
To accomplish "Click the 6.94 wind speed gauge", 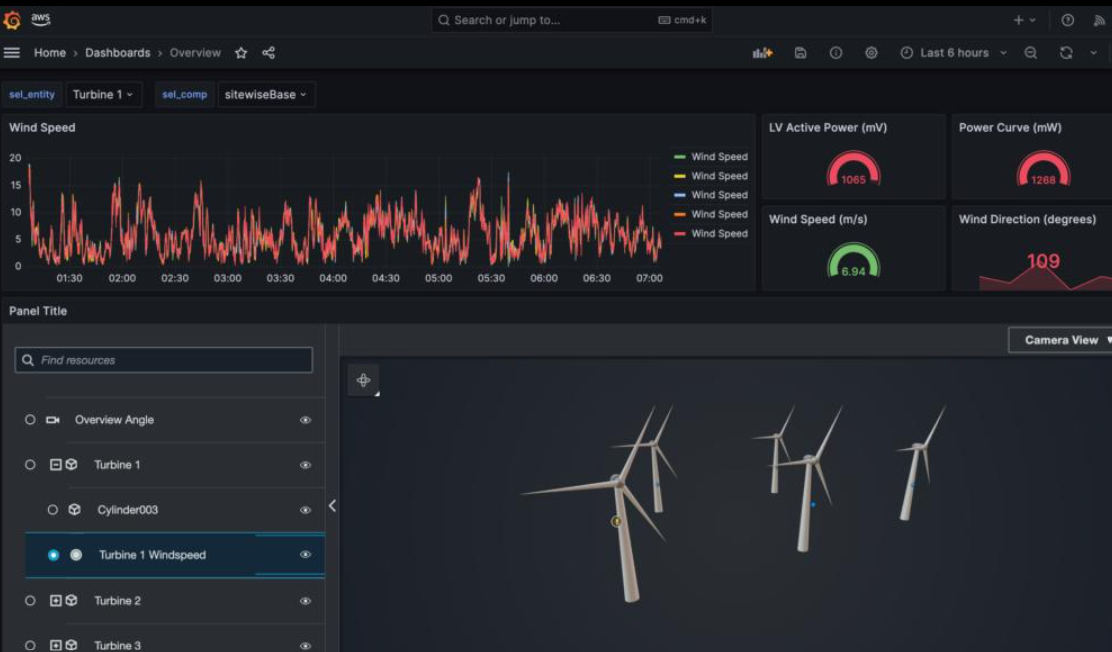I will [853, 261].
